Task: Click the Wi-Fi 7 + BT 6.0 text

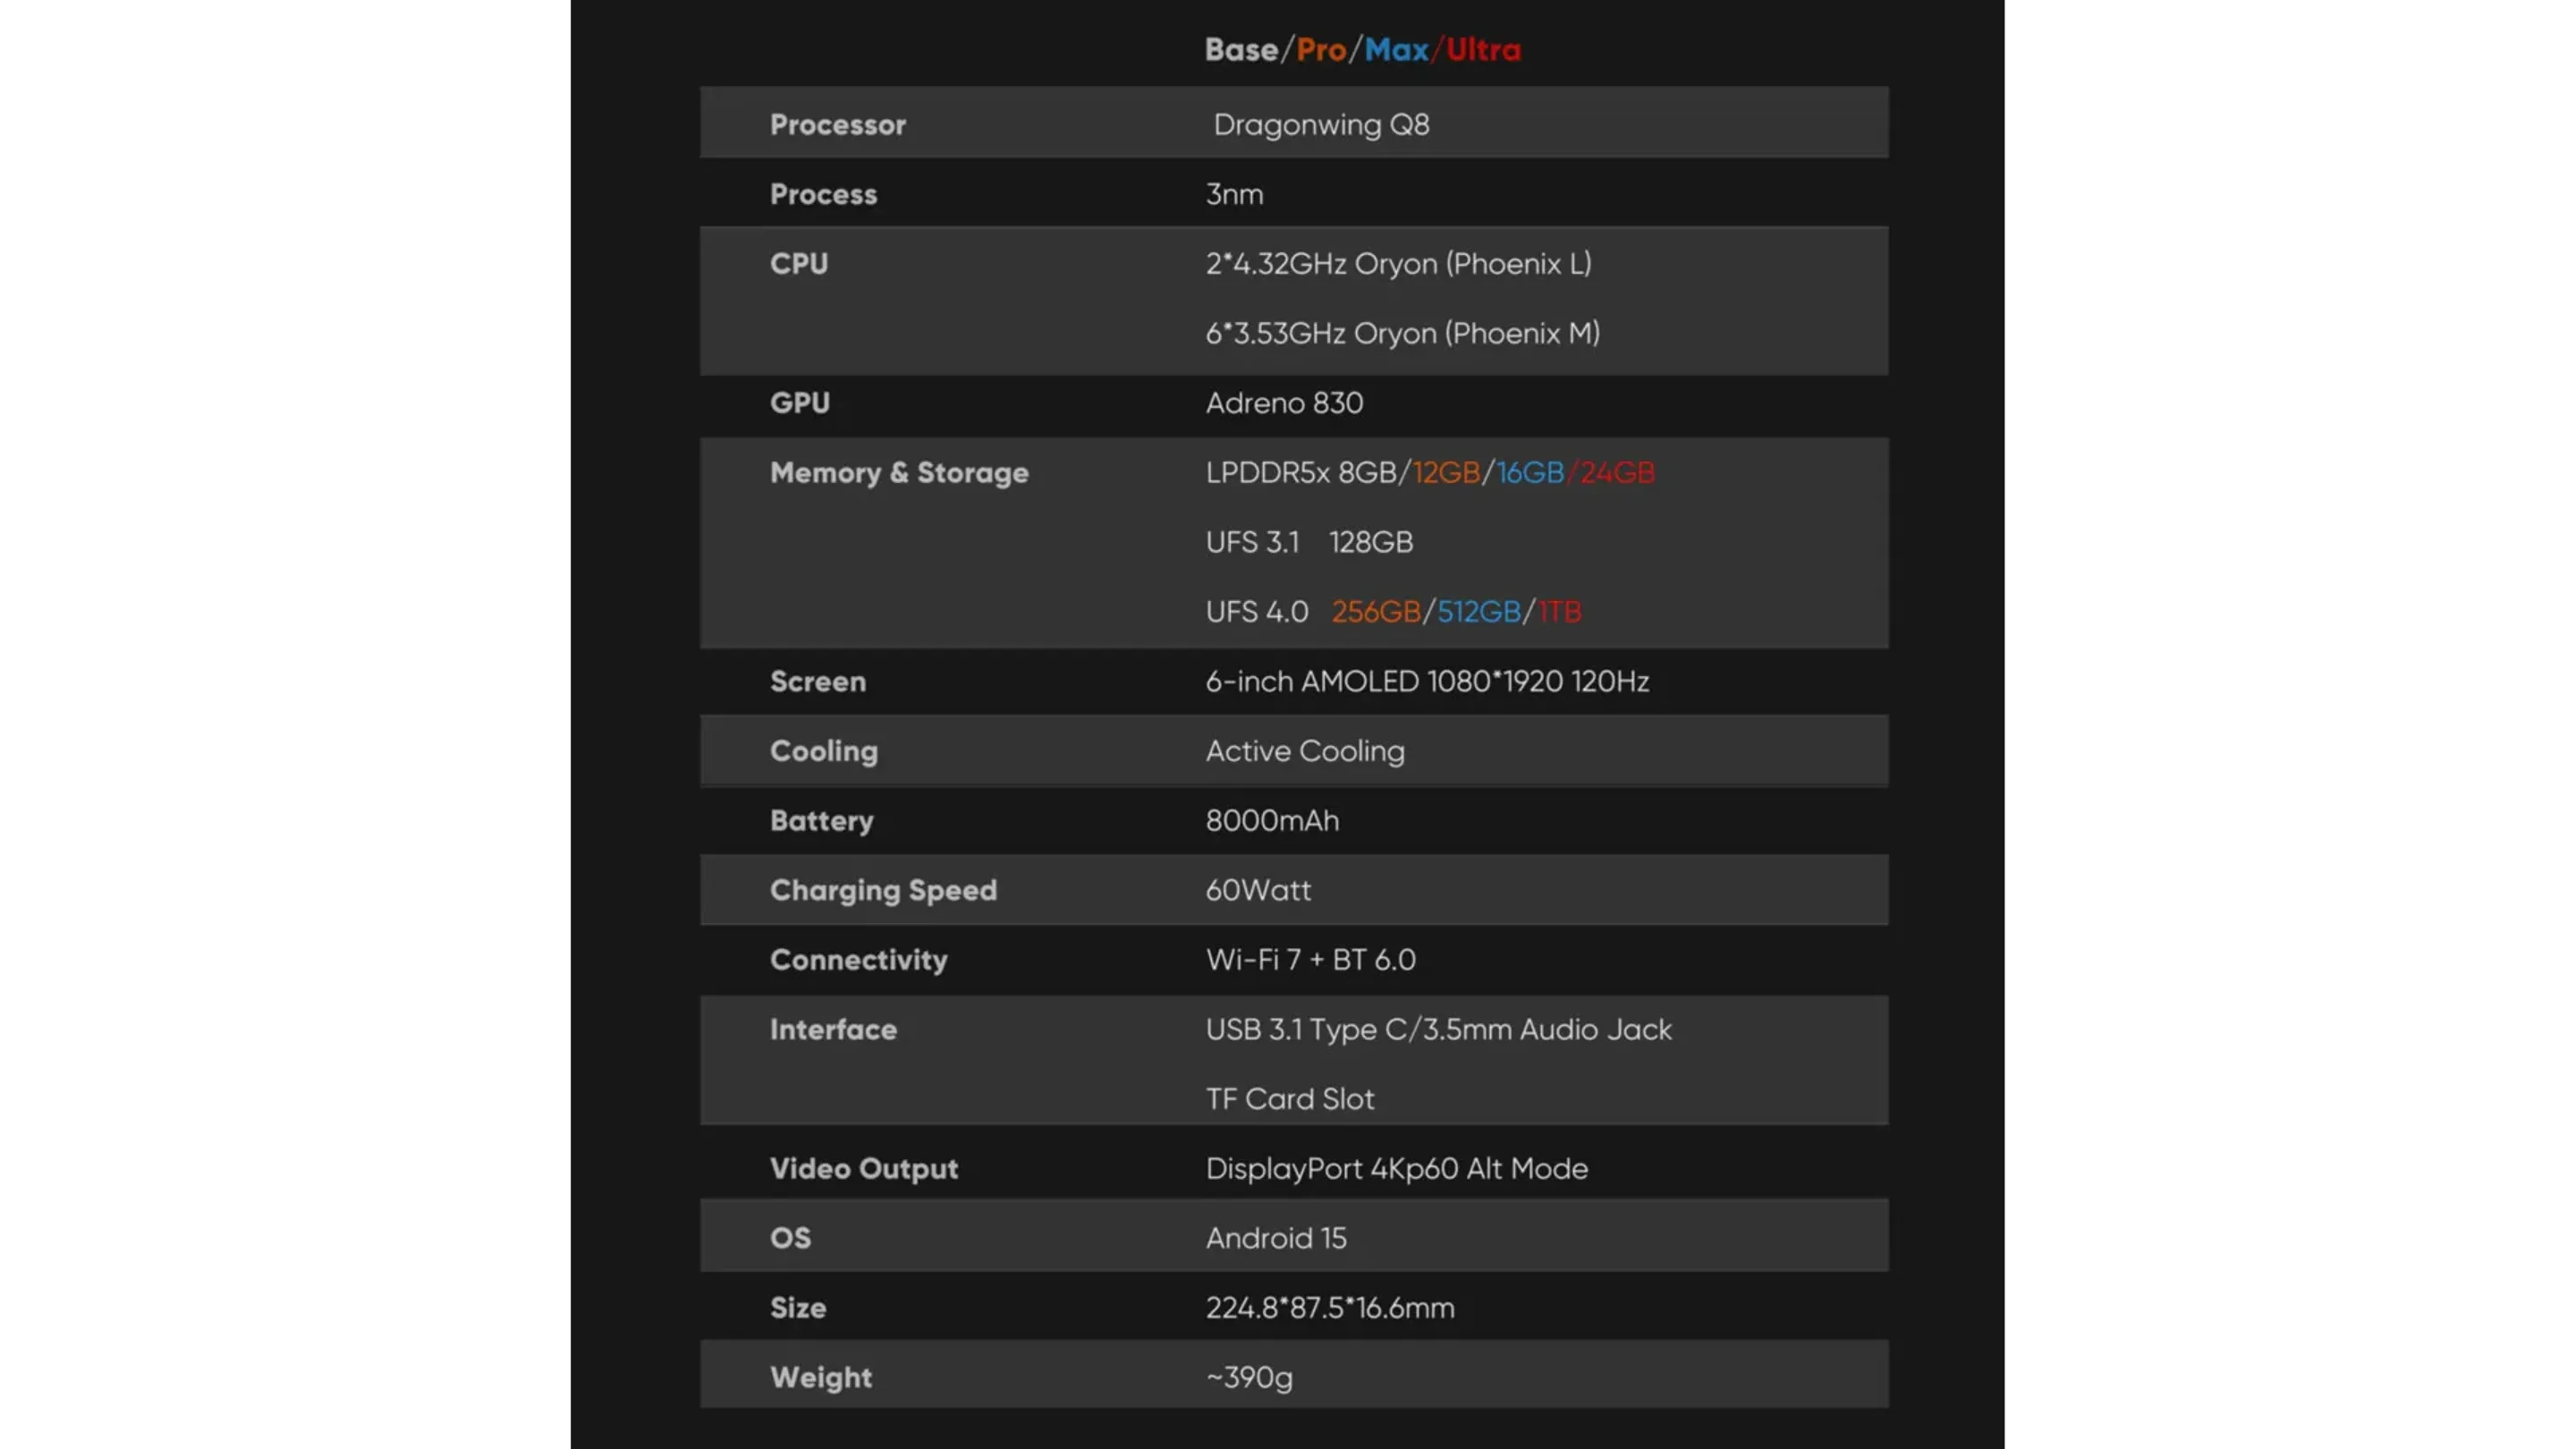Action: [x=1310, y=959]
